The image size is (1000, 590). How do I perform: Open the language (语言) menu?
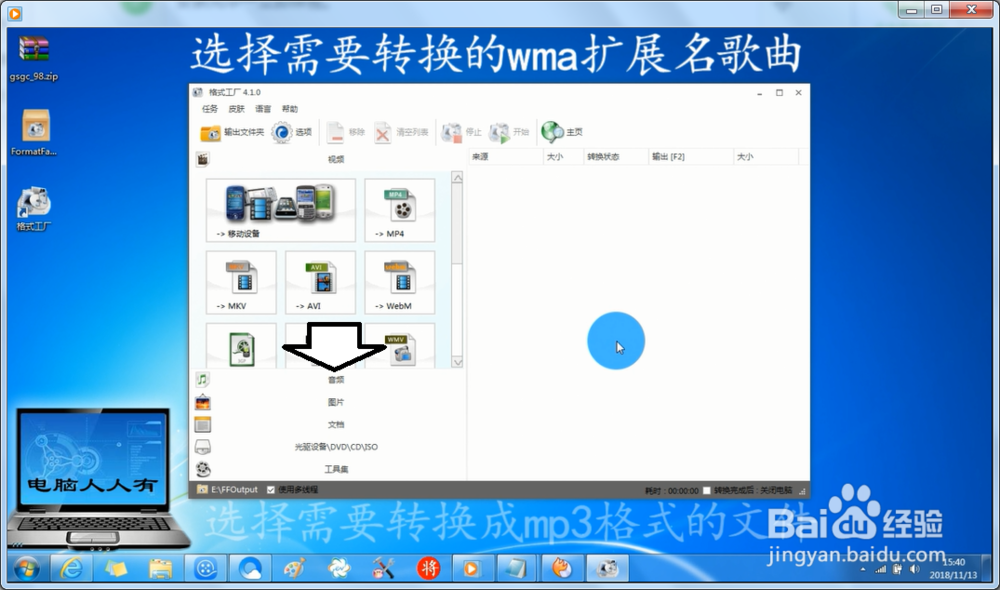point(263,109)
